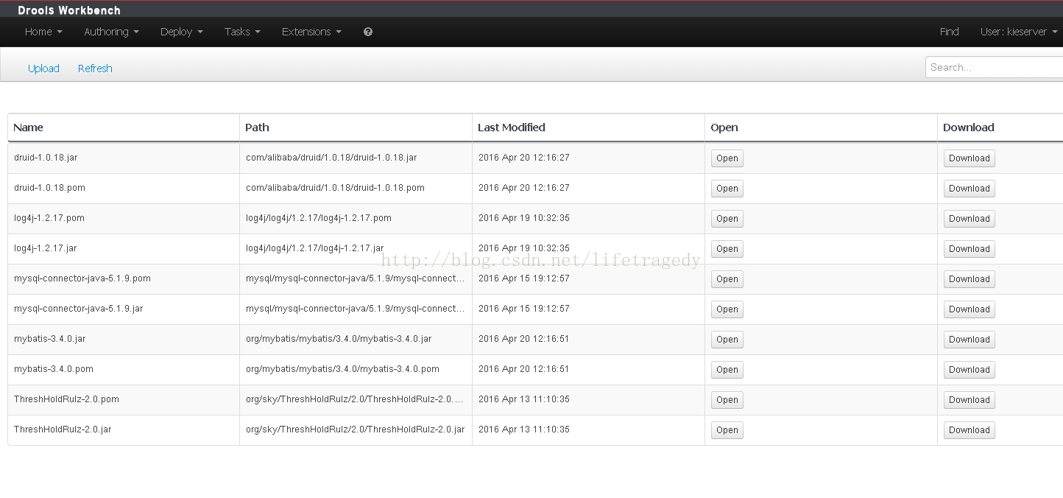This screenshot has width=1063, height=498.
Task: Click the Drools Workbench title
Action: 69,10
